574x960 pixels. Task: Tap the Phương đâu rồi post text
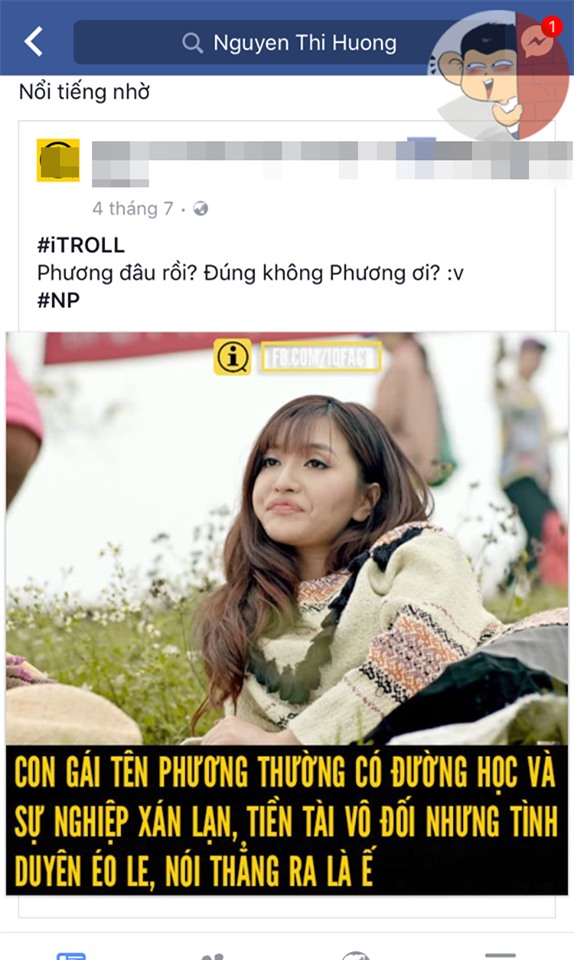pyautogui.click(x=250, y=273)
